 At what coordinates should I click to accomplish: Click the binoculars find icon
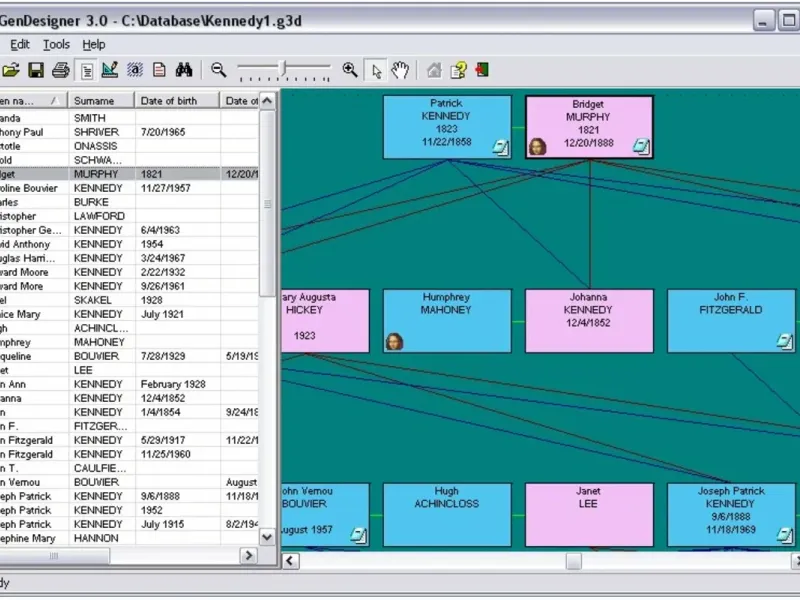click(x=184, y=70)
